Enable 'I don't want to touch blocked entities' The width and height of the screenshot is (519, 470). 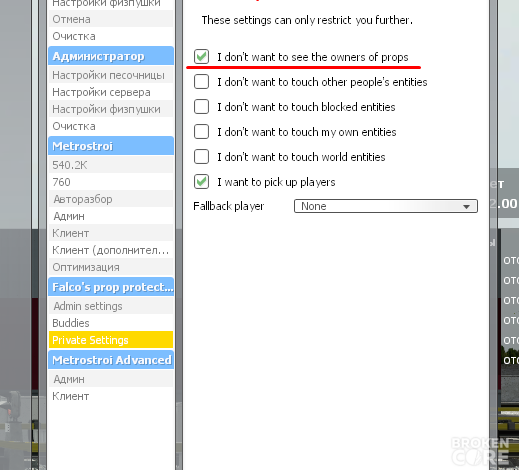(201, 107)
